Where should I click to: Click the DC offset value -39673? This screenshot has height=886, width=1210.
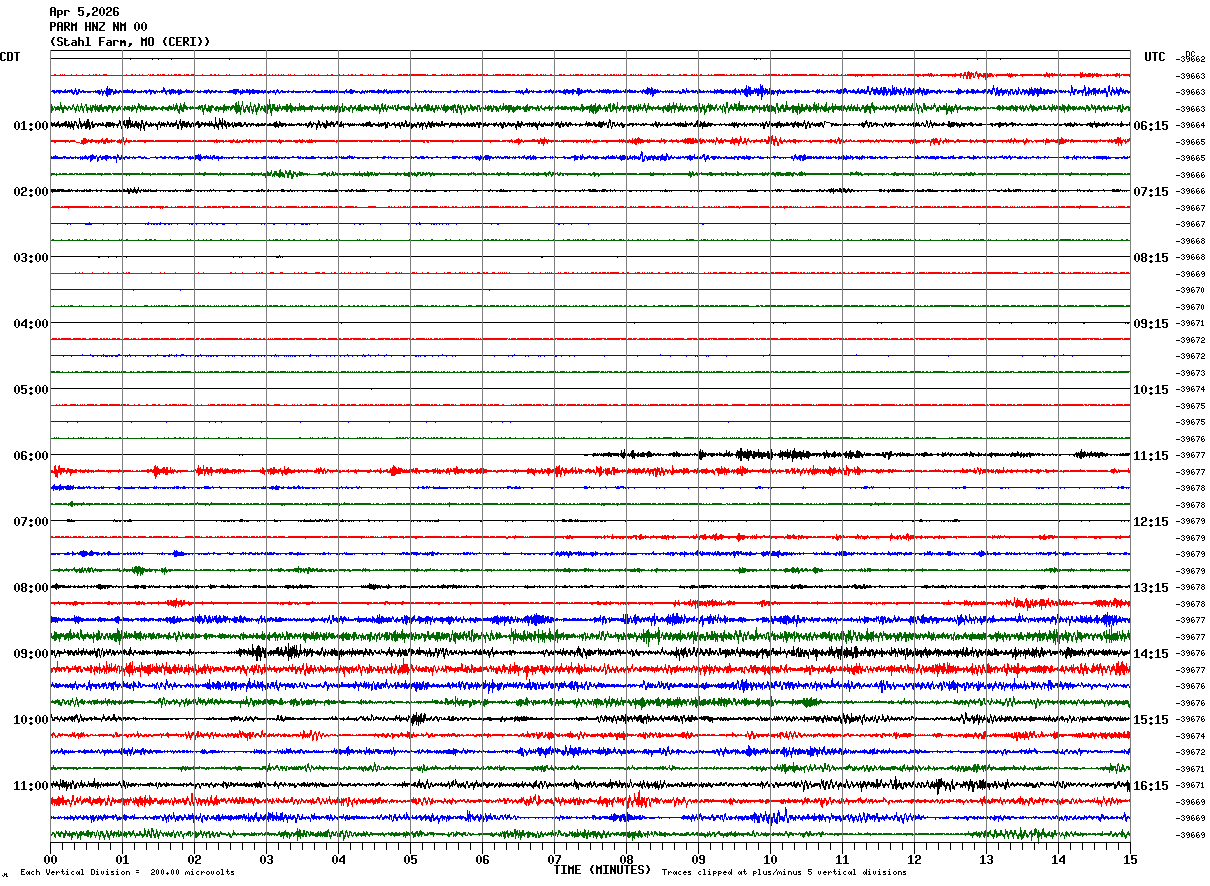coord(1191,373)
